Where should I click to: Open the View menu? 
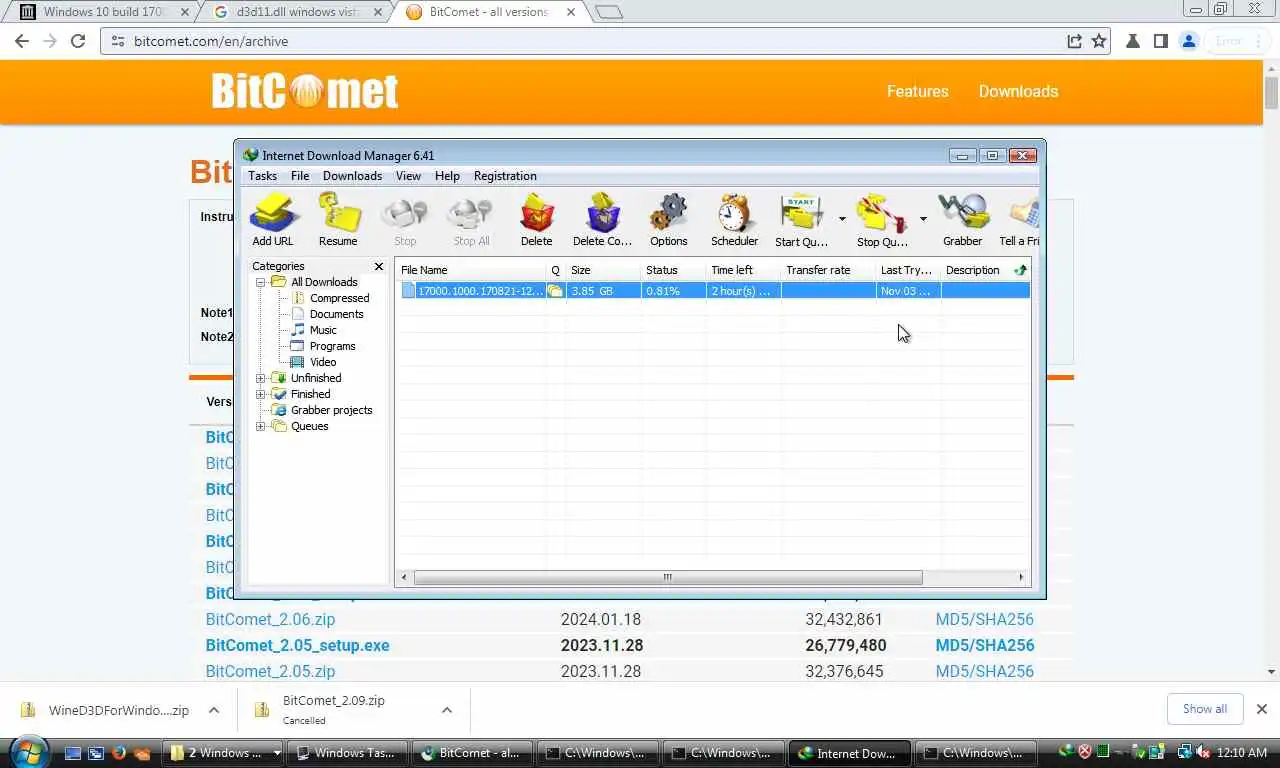pos(408,176)
